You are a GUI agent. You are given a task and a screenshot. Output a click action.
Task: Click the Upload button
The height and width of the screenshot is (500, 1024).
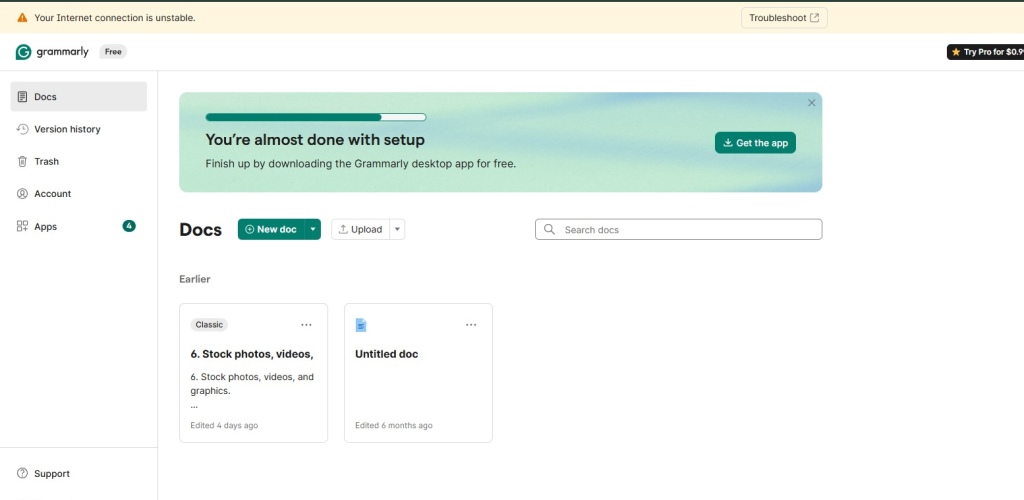tap(360, 229)
